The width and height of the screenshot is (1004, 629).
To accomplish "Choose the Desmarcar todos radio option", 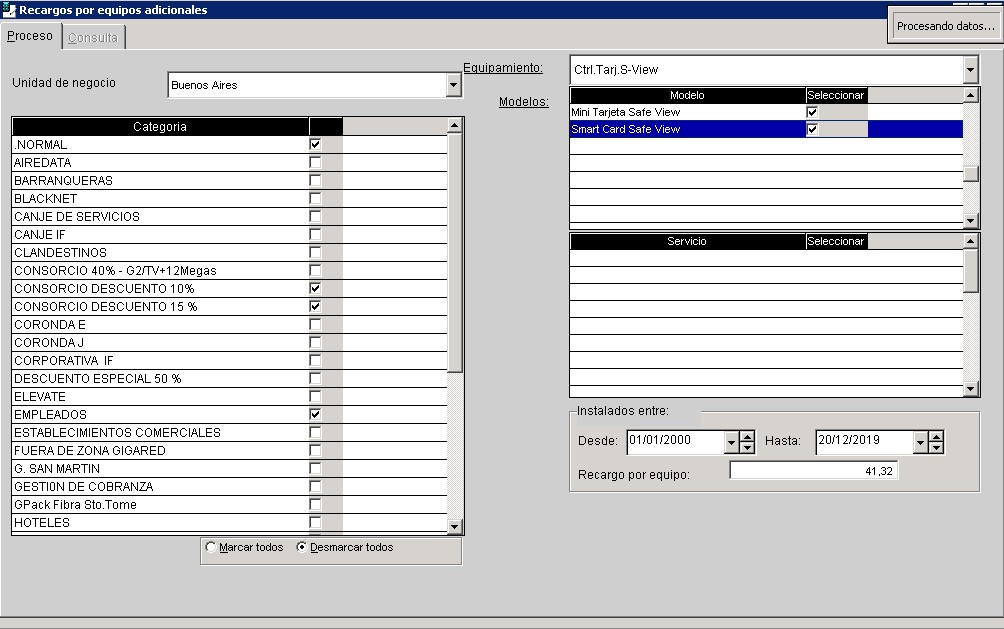I will pyautogui.click(x=302, y=548).
